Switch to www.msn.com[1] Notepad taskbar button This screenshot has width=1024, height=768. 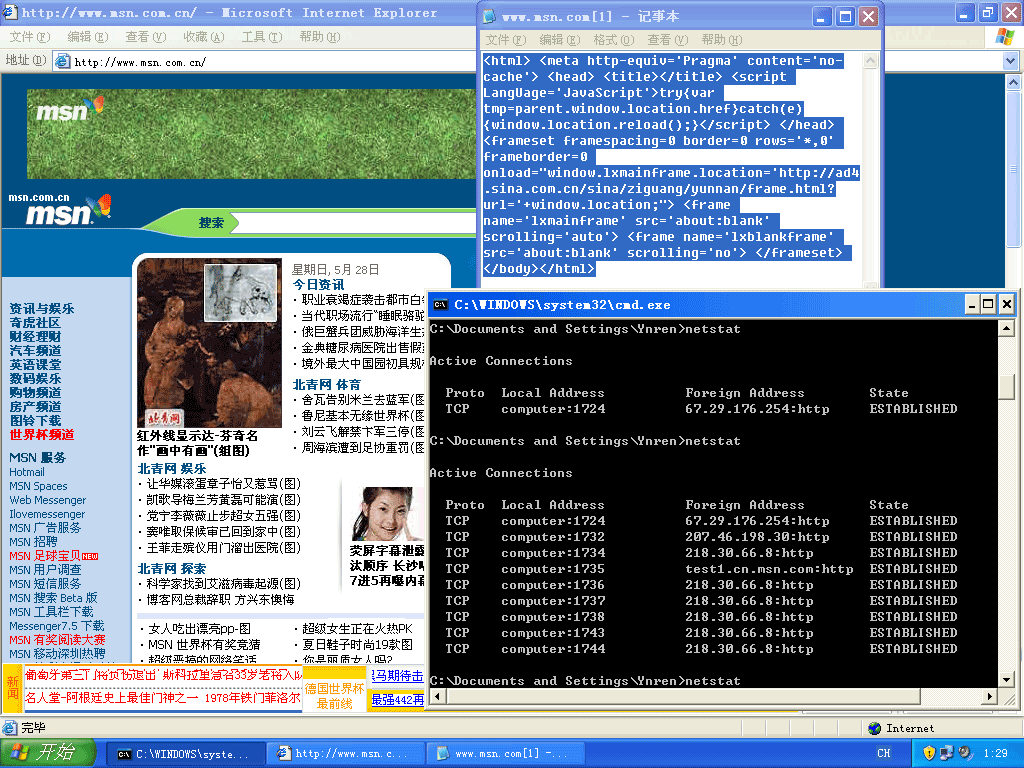505,754
